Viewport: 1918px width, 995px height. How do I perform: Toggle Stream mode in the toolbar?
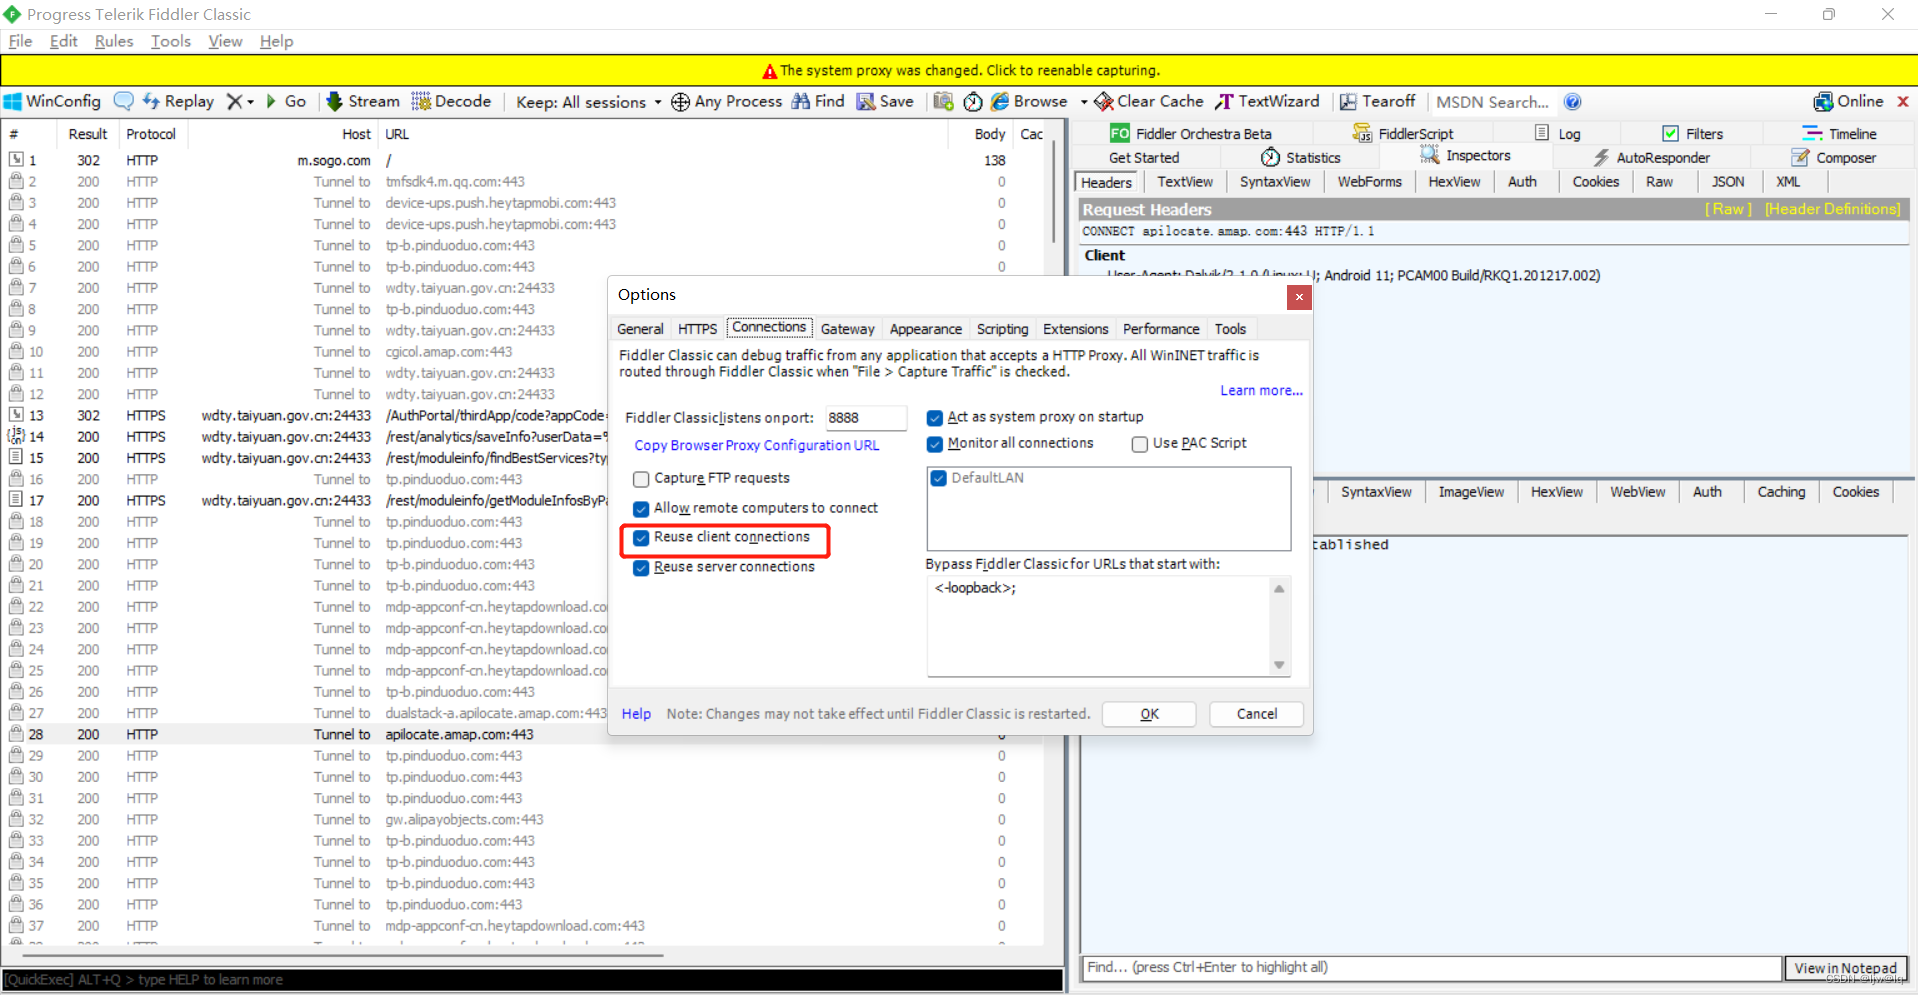coord(363,101)
